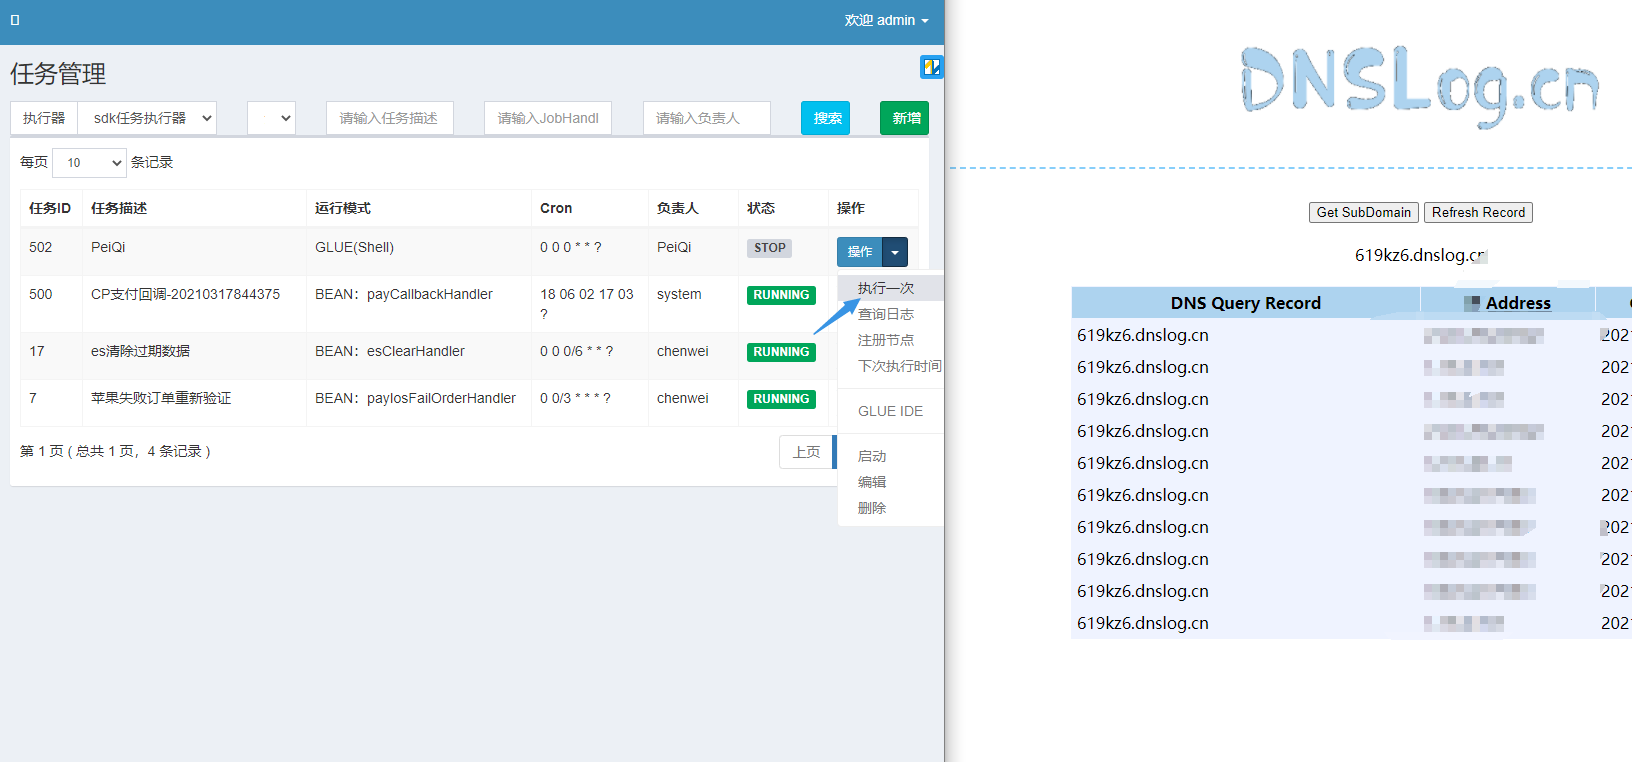1632x762 pixels.
Task: Click the blue-yellow icon at top right of panel
Action: [x=931, y=67]
